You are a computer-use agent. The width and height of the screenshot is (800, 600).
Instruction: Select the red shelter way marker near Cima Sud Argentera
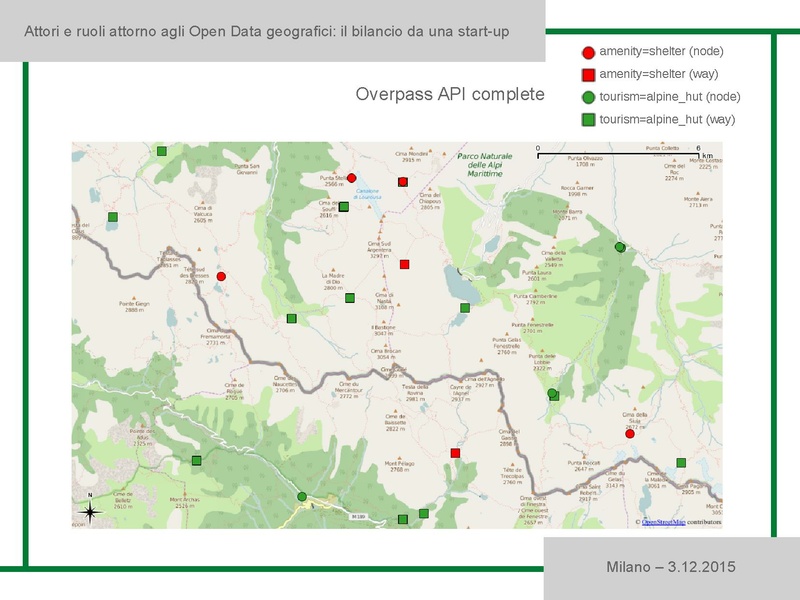click(404, 264)
